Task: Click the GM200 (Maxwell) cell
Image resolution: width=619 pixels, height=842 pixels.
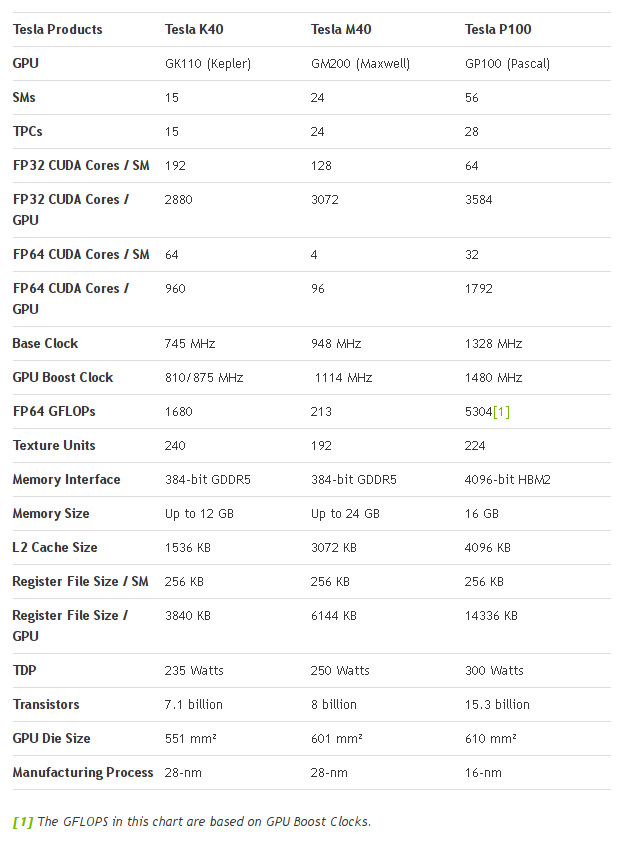Action: click(x=360, y=64)
